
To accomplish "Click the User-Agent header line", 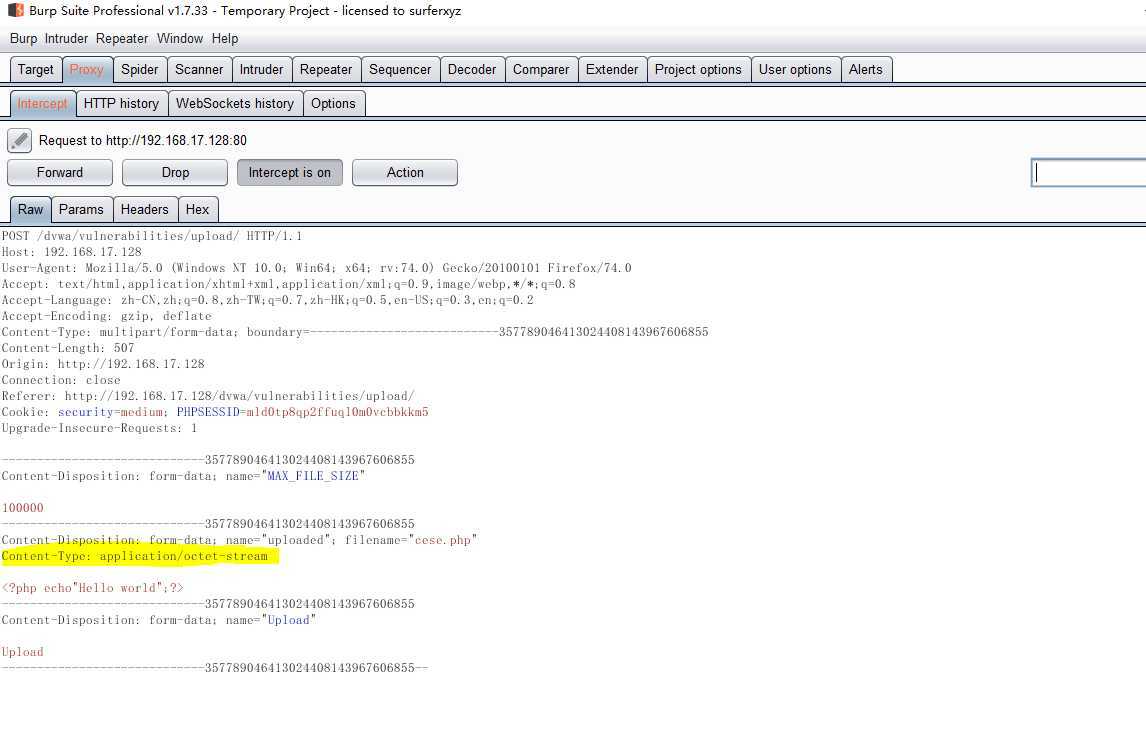I will pyautogui.click(x=316, y=268).
